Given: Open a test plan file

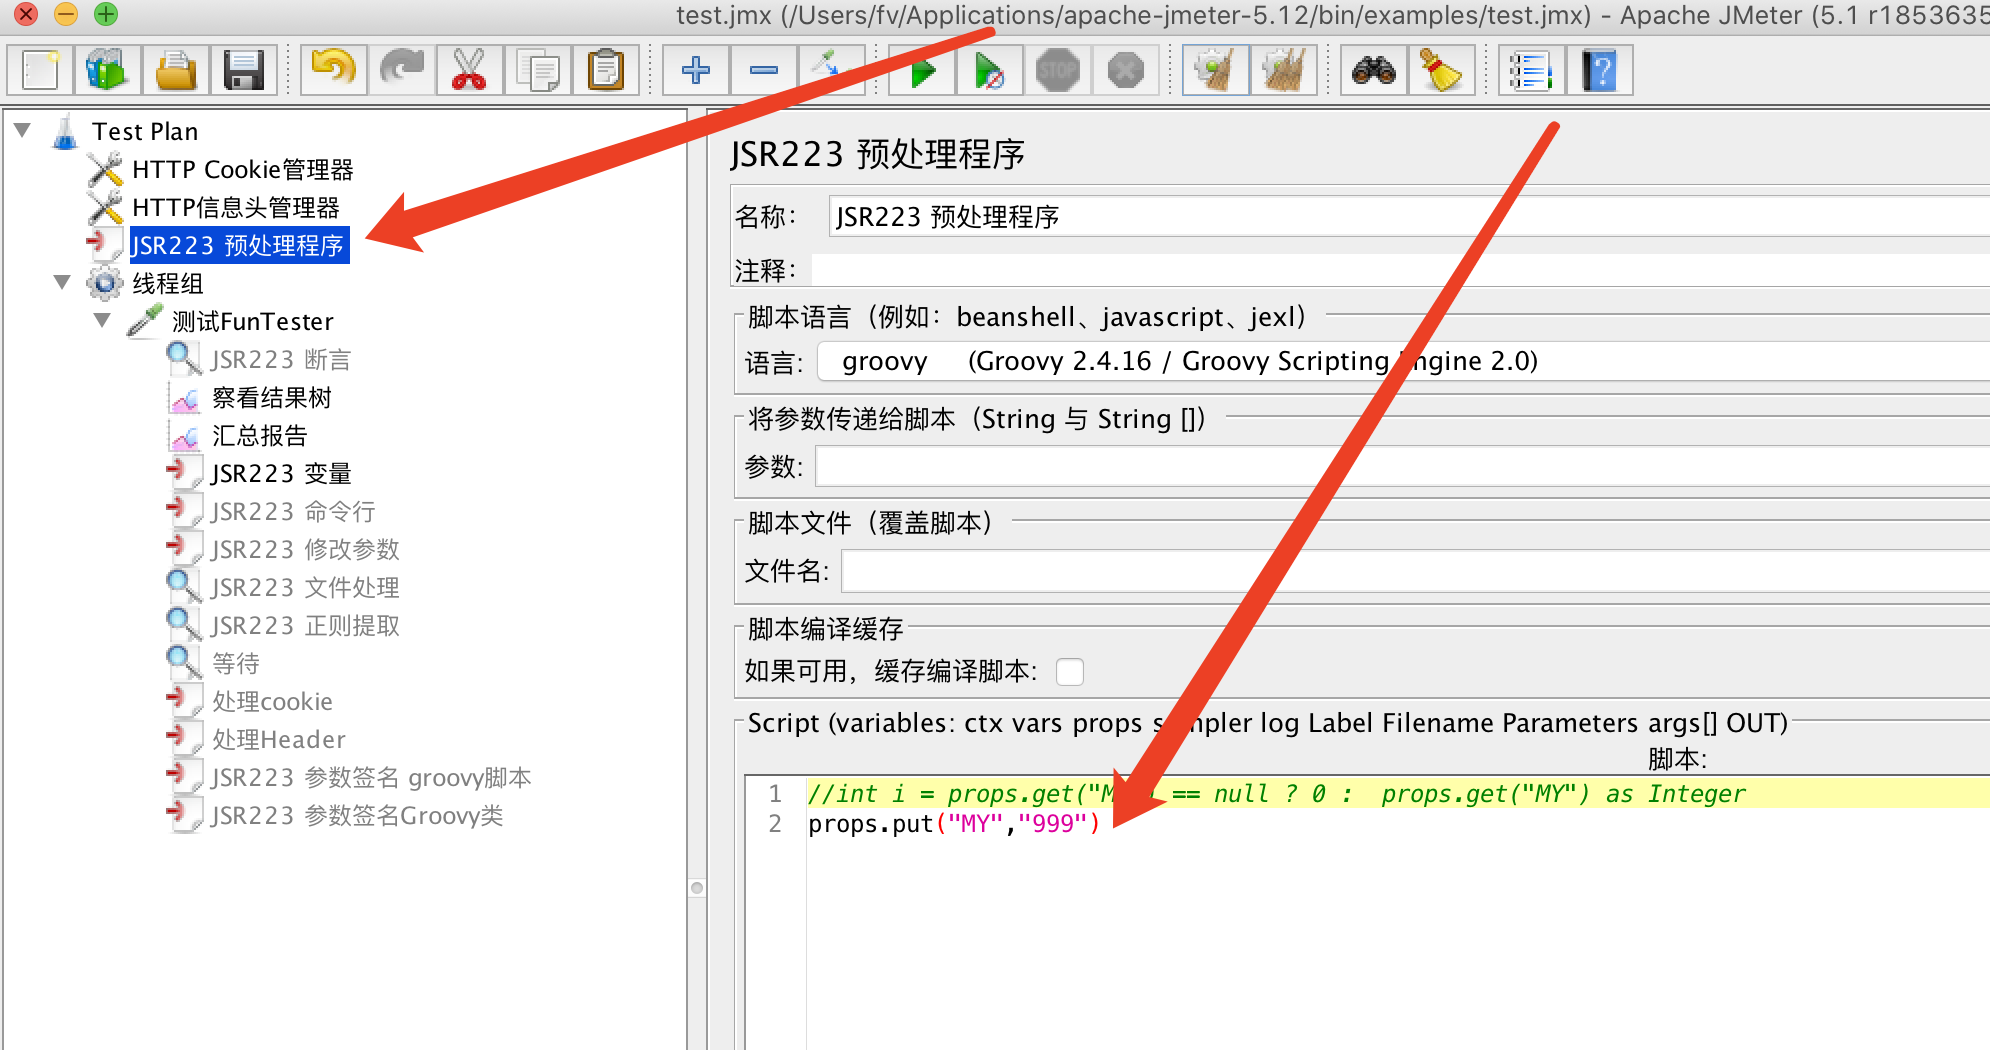Looking at the screenshot, I should (x=176, y=71).
